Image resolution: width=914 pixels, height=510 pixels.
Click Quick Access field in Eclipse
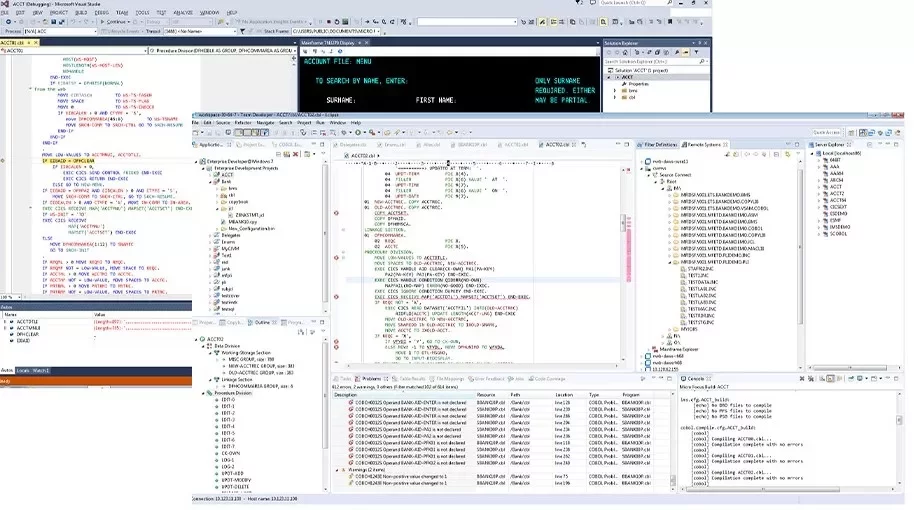pos(827,133)
